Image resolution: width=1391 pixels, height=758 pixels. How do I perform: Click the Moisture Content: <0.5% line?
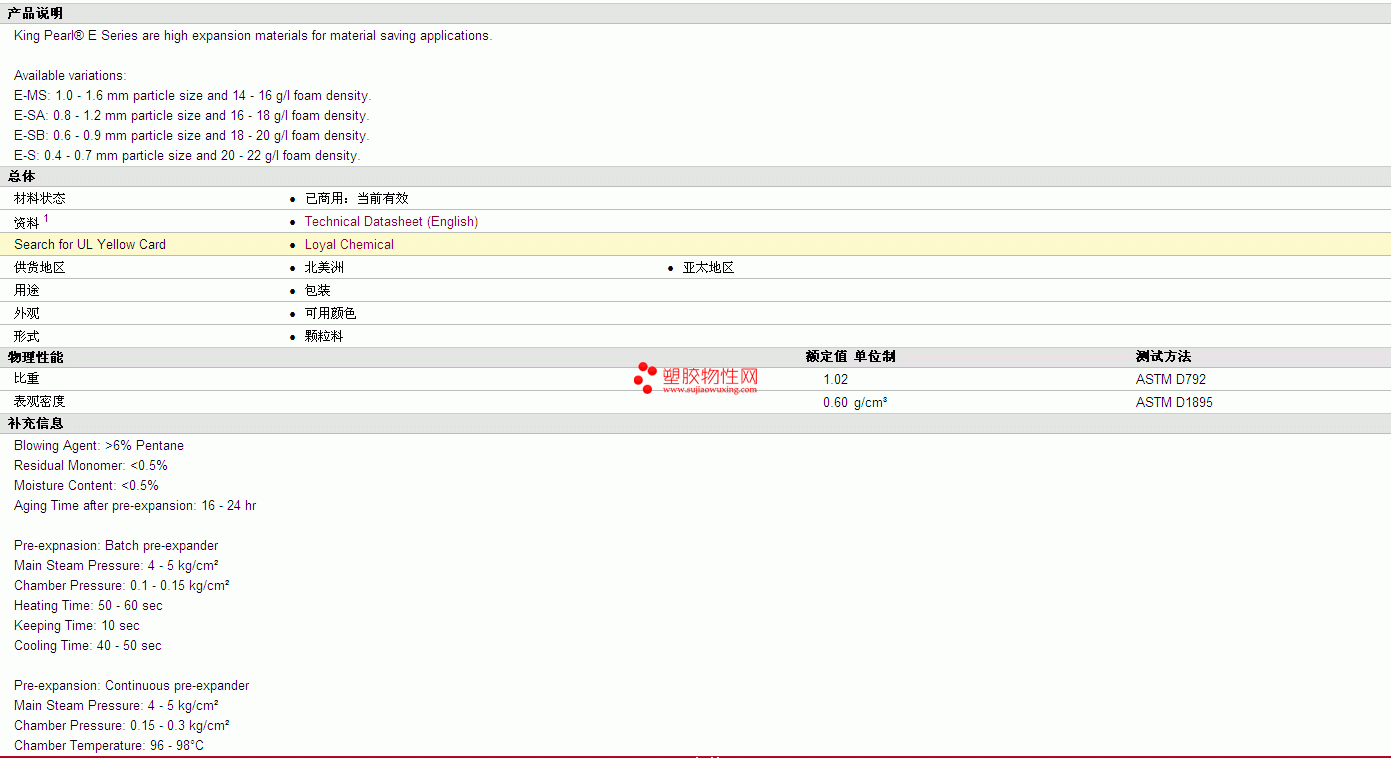pyautogui.click(x=86, y=485)
